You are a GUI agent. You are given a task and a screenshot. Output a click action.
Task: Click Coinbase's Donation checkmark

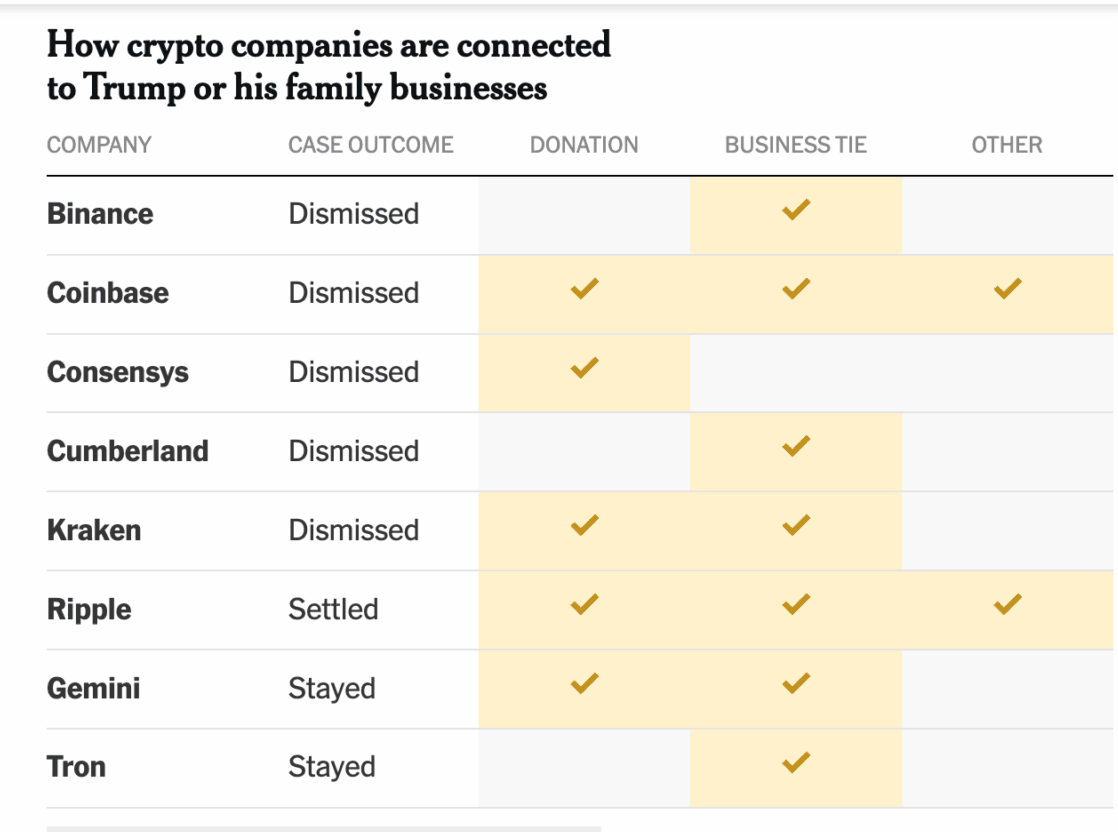(x=584, y=289)
